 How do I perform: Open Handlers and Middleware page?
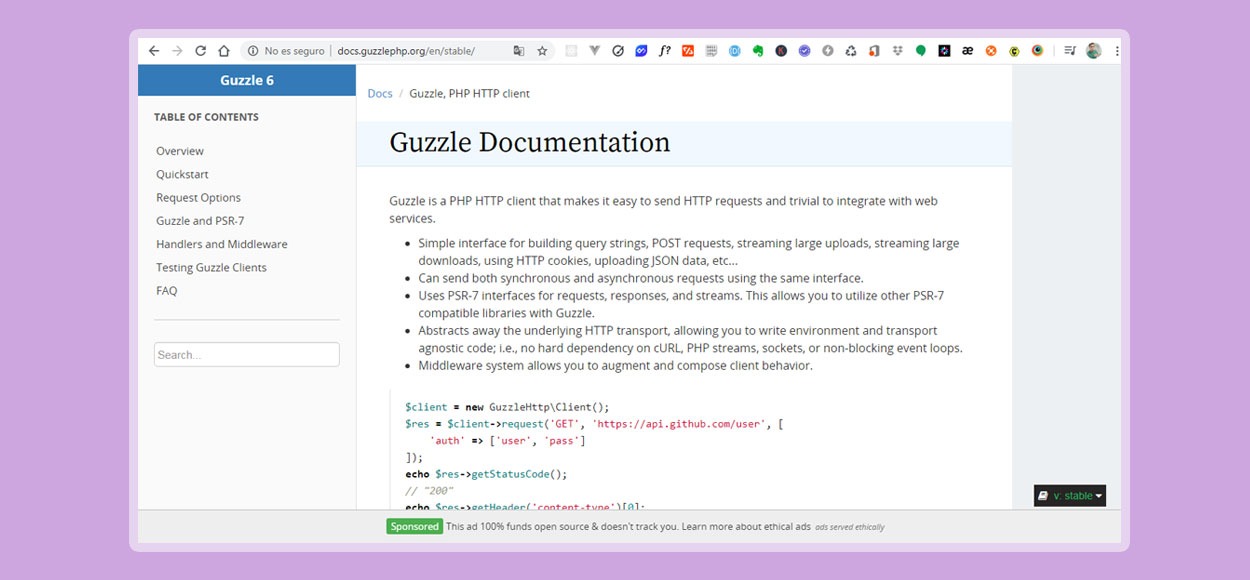[x=222, y=244]
